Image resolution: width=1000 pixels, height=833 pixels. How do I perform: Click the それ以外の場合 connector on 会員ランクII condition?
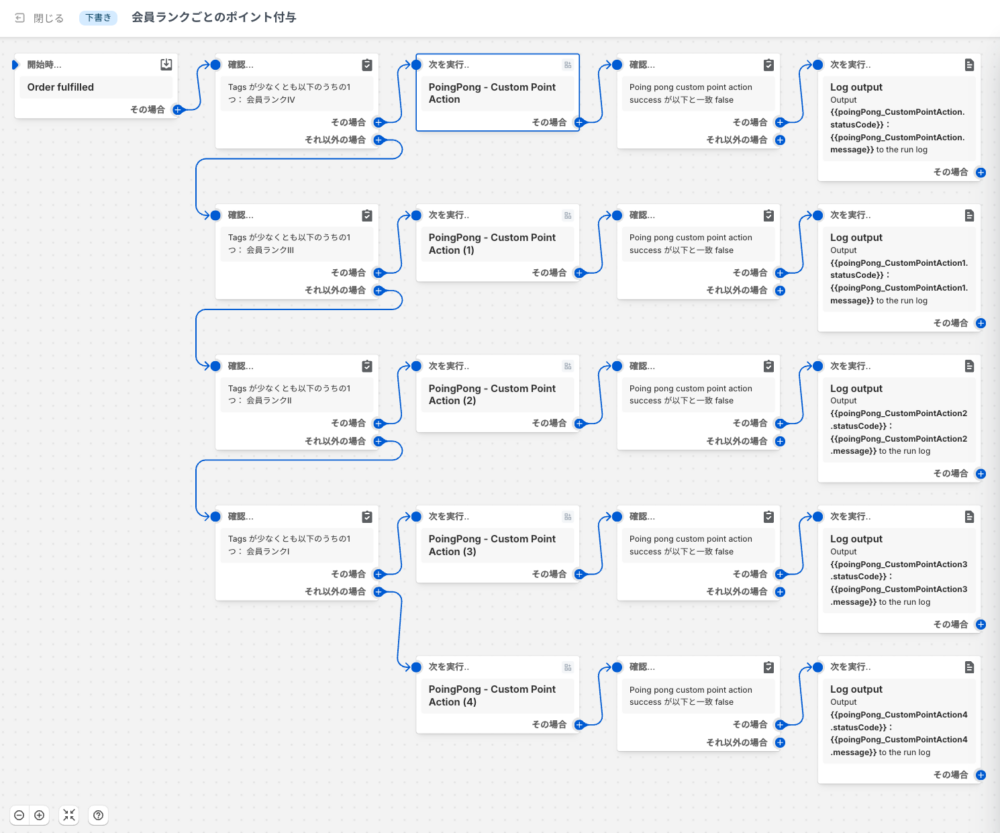(x=379, y=441)
